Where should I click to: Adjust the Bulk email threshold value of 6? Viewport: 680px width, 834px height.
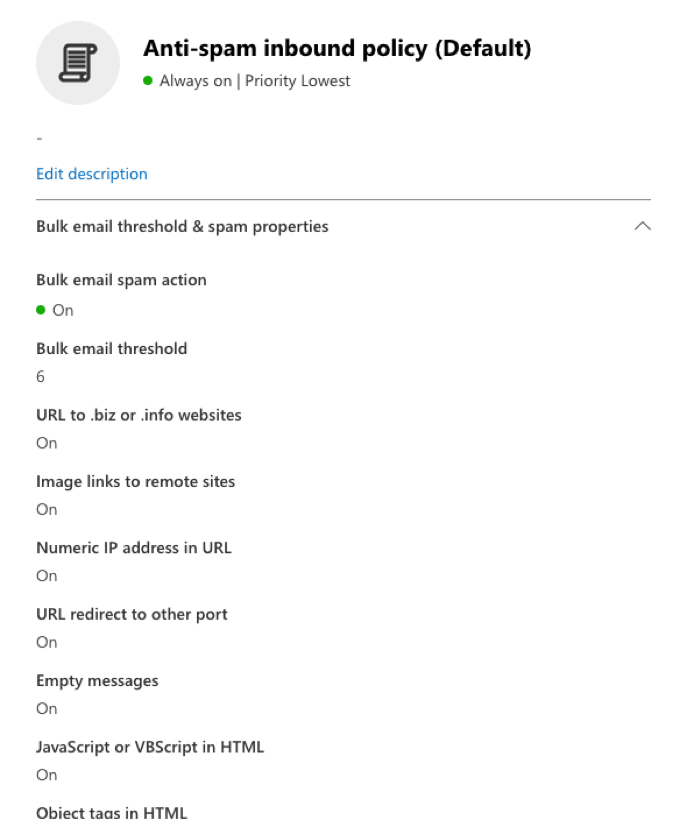(x=40, y=376)
